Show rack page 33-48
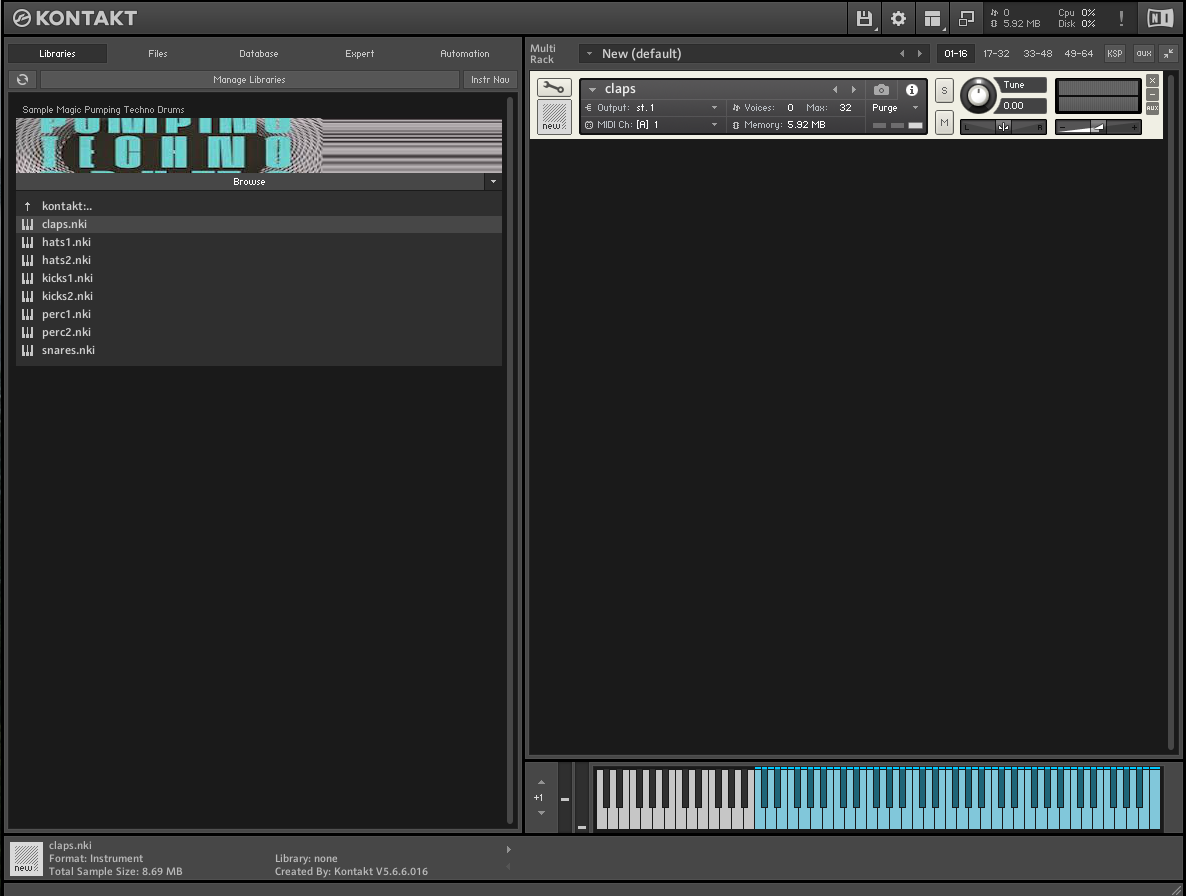The image size is (1186, 896). 1038,54
